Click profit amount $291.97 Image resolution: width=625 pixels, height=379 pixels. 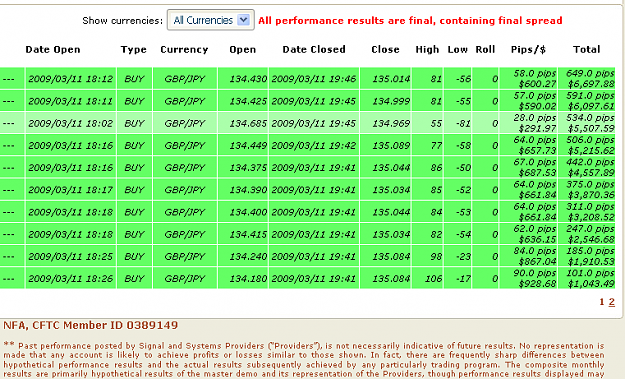(x=537, y=129)
